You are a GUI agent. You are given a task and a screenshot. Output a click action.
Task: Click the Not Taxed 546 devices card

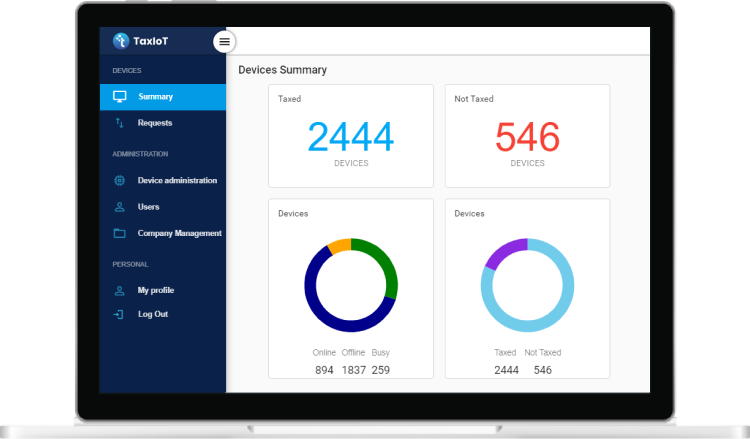coord(528,136)
